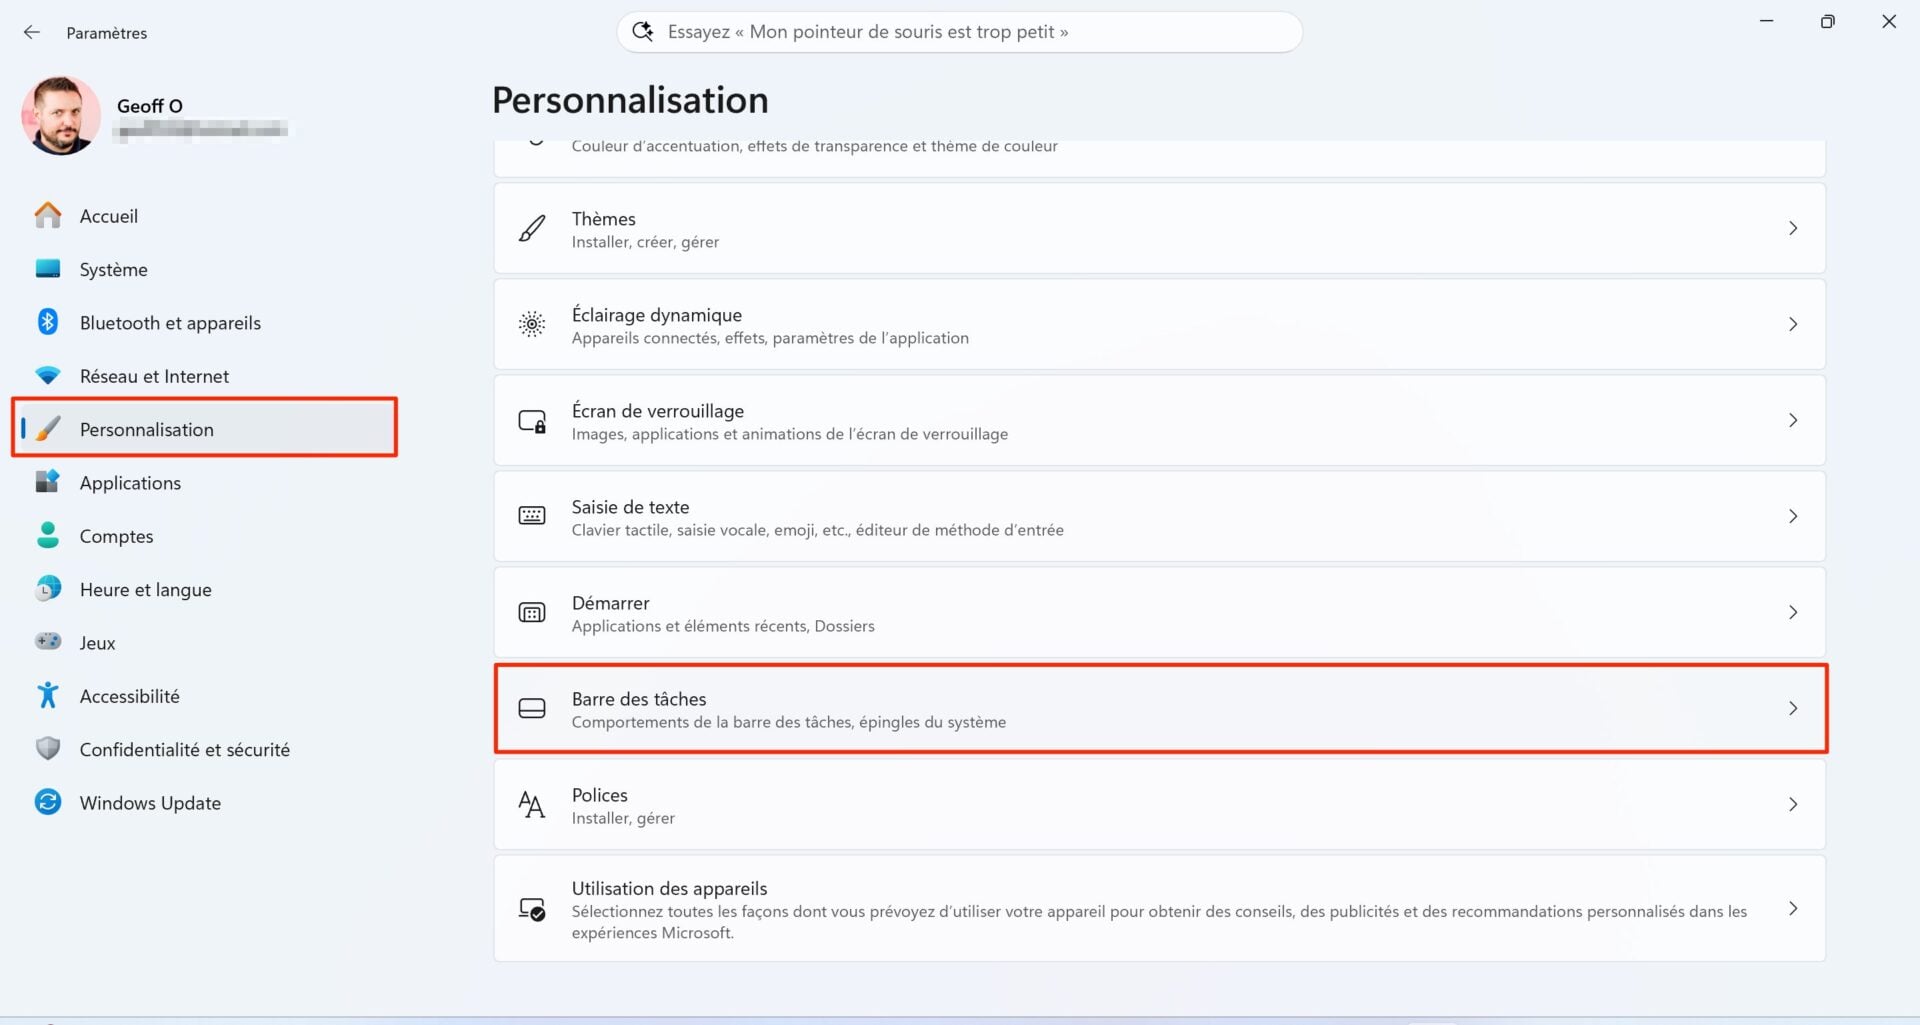Image resolution: width=1920 pixels, height=1025 pixels.
Task: Open Heure et langue settings
Action: tap(205, 589)
